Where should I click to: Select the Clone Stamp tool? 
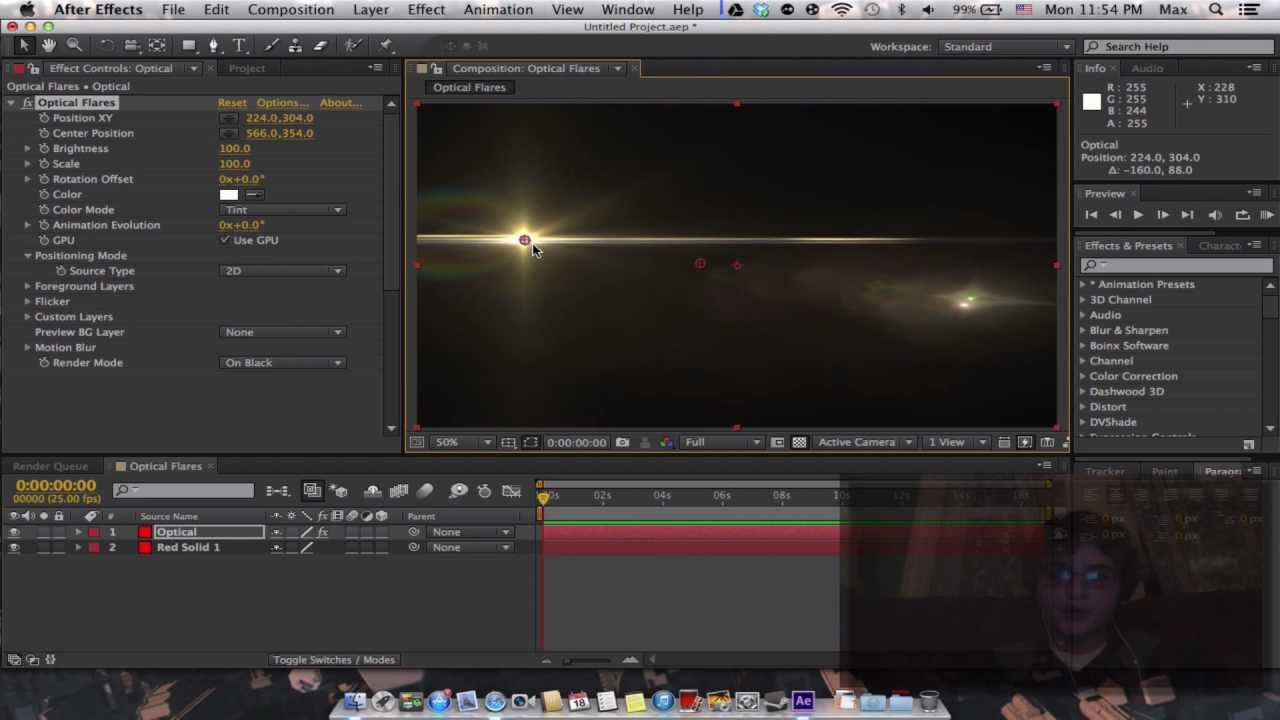[295, 46]
